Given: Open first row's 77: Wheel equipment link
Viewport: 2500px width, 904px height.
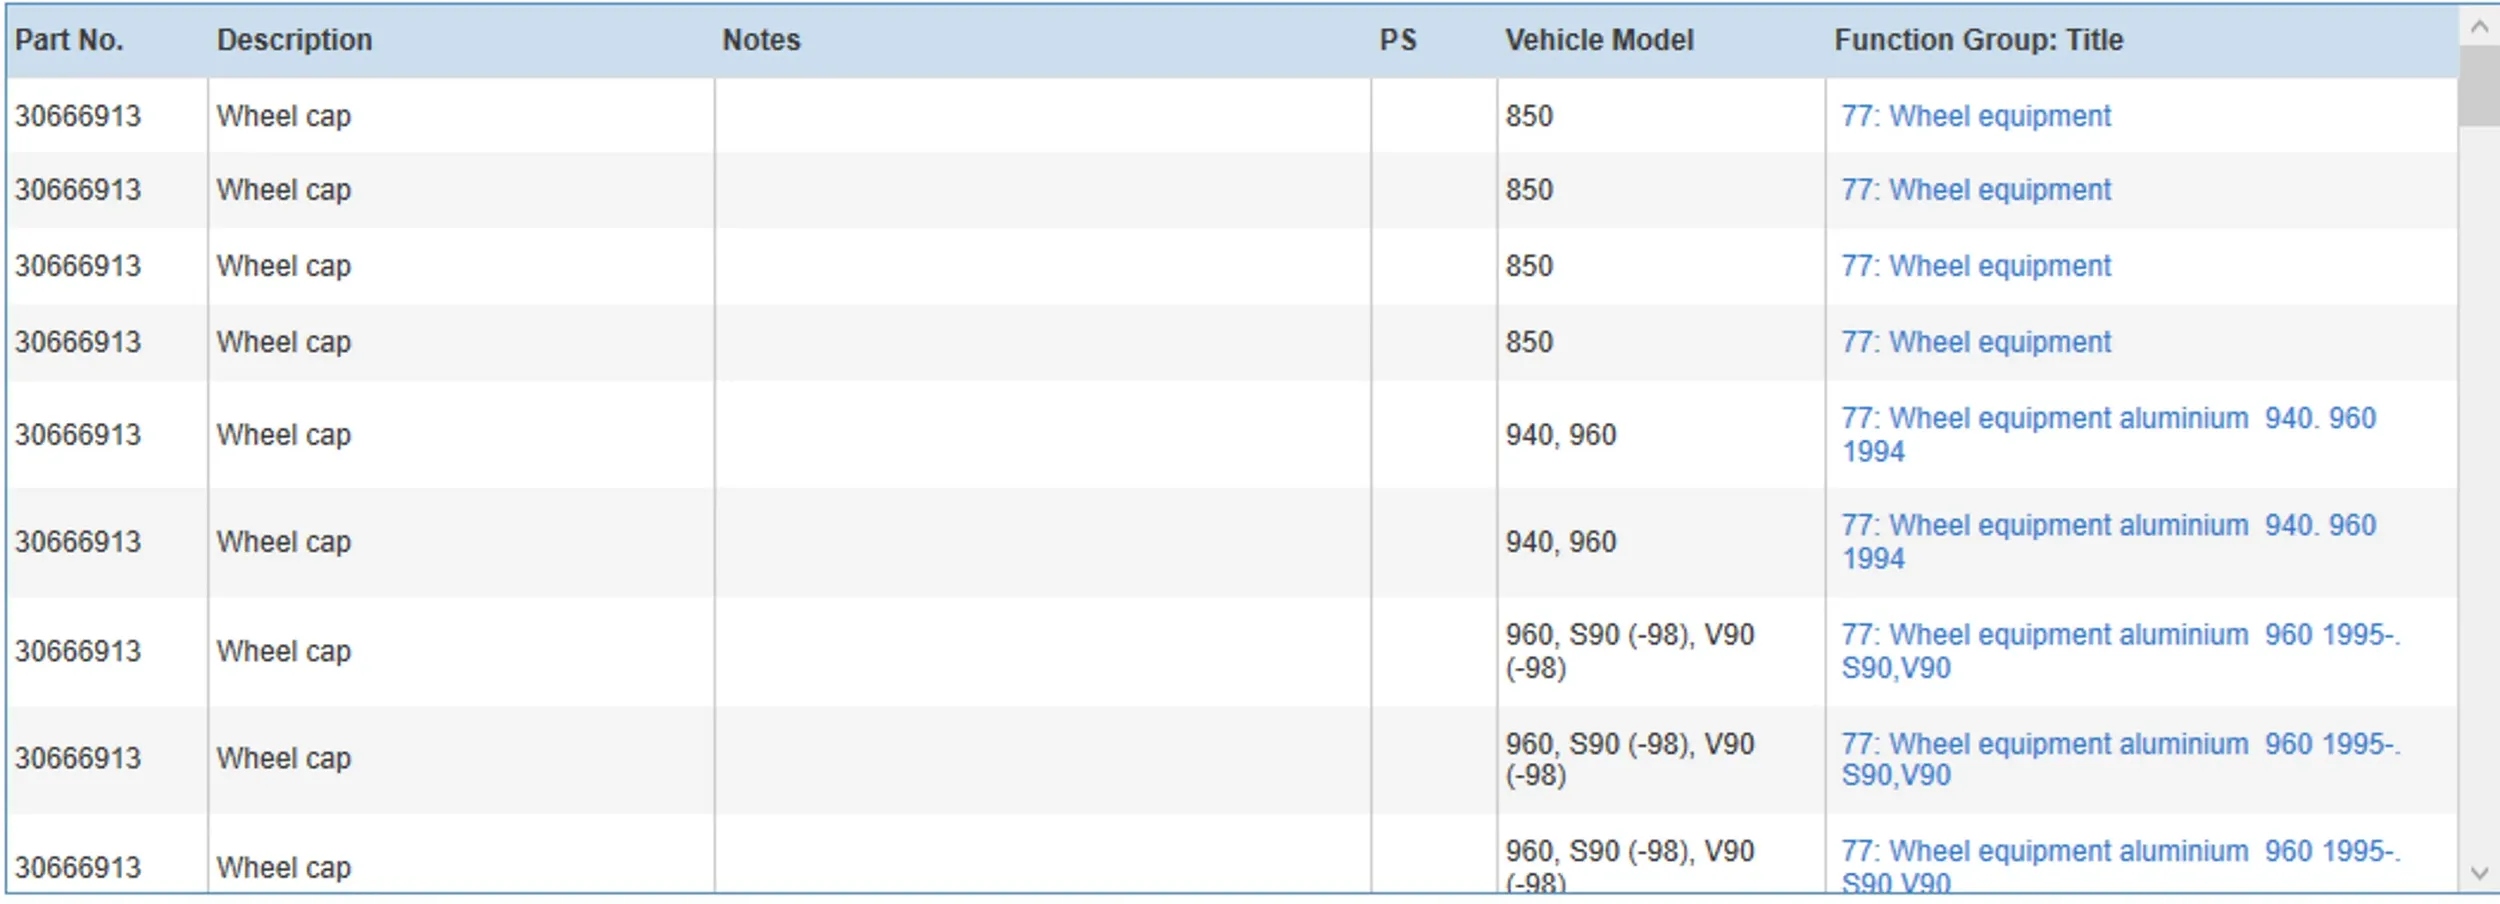Looking at the screenshot, I should (x=1976, y=116).
